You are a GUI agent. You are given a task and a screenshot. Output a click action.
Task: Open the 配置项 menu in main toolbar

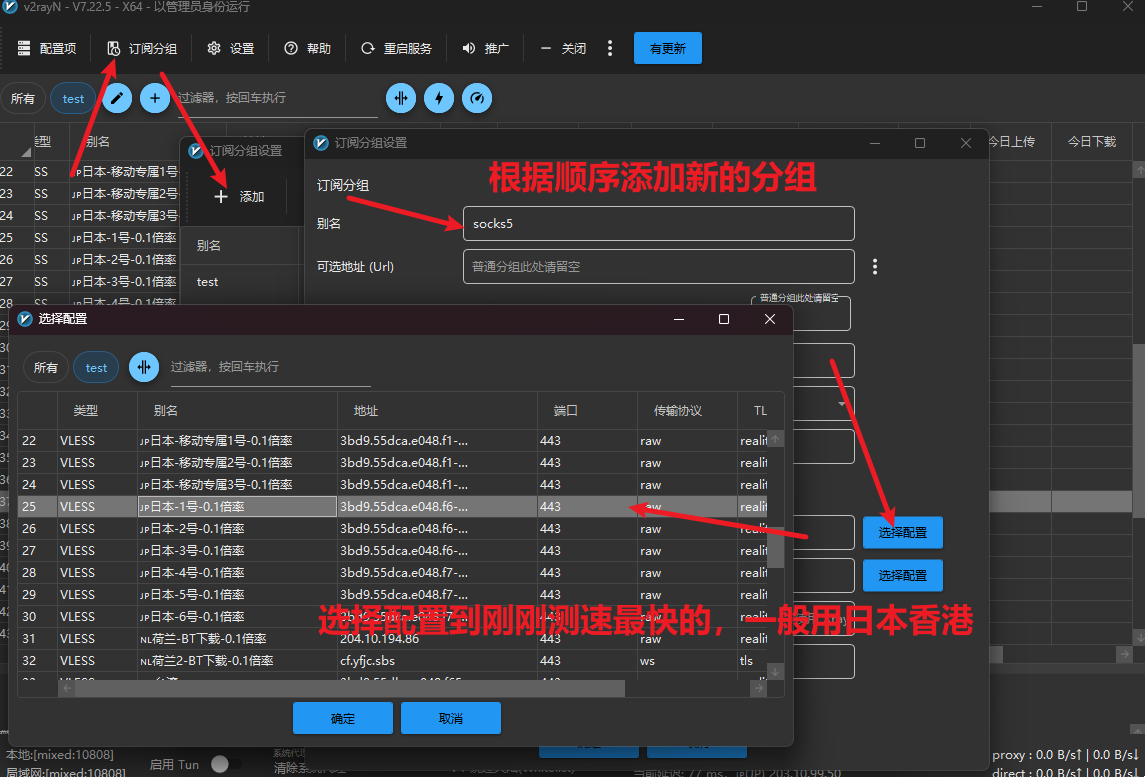click(47, 48)
